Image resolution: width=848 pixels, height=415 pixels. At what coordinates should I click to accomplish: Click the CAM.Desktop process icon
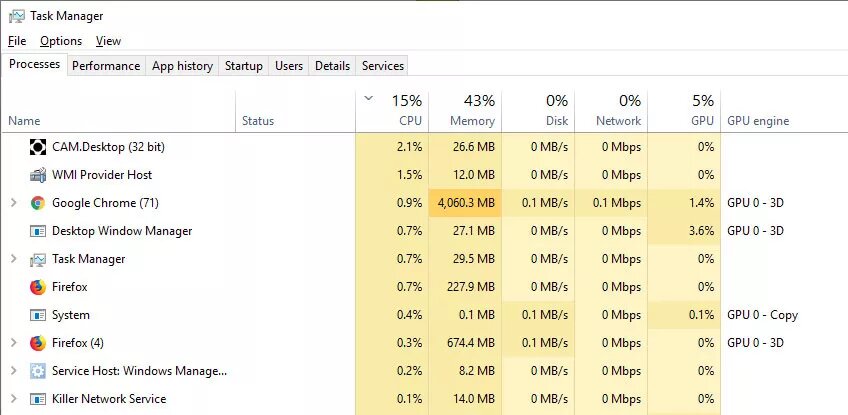tap(38, 147)
